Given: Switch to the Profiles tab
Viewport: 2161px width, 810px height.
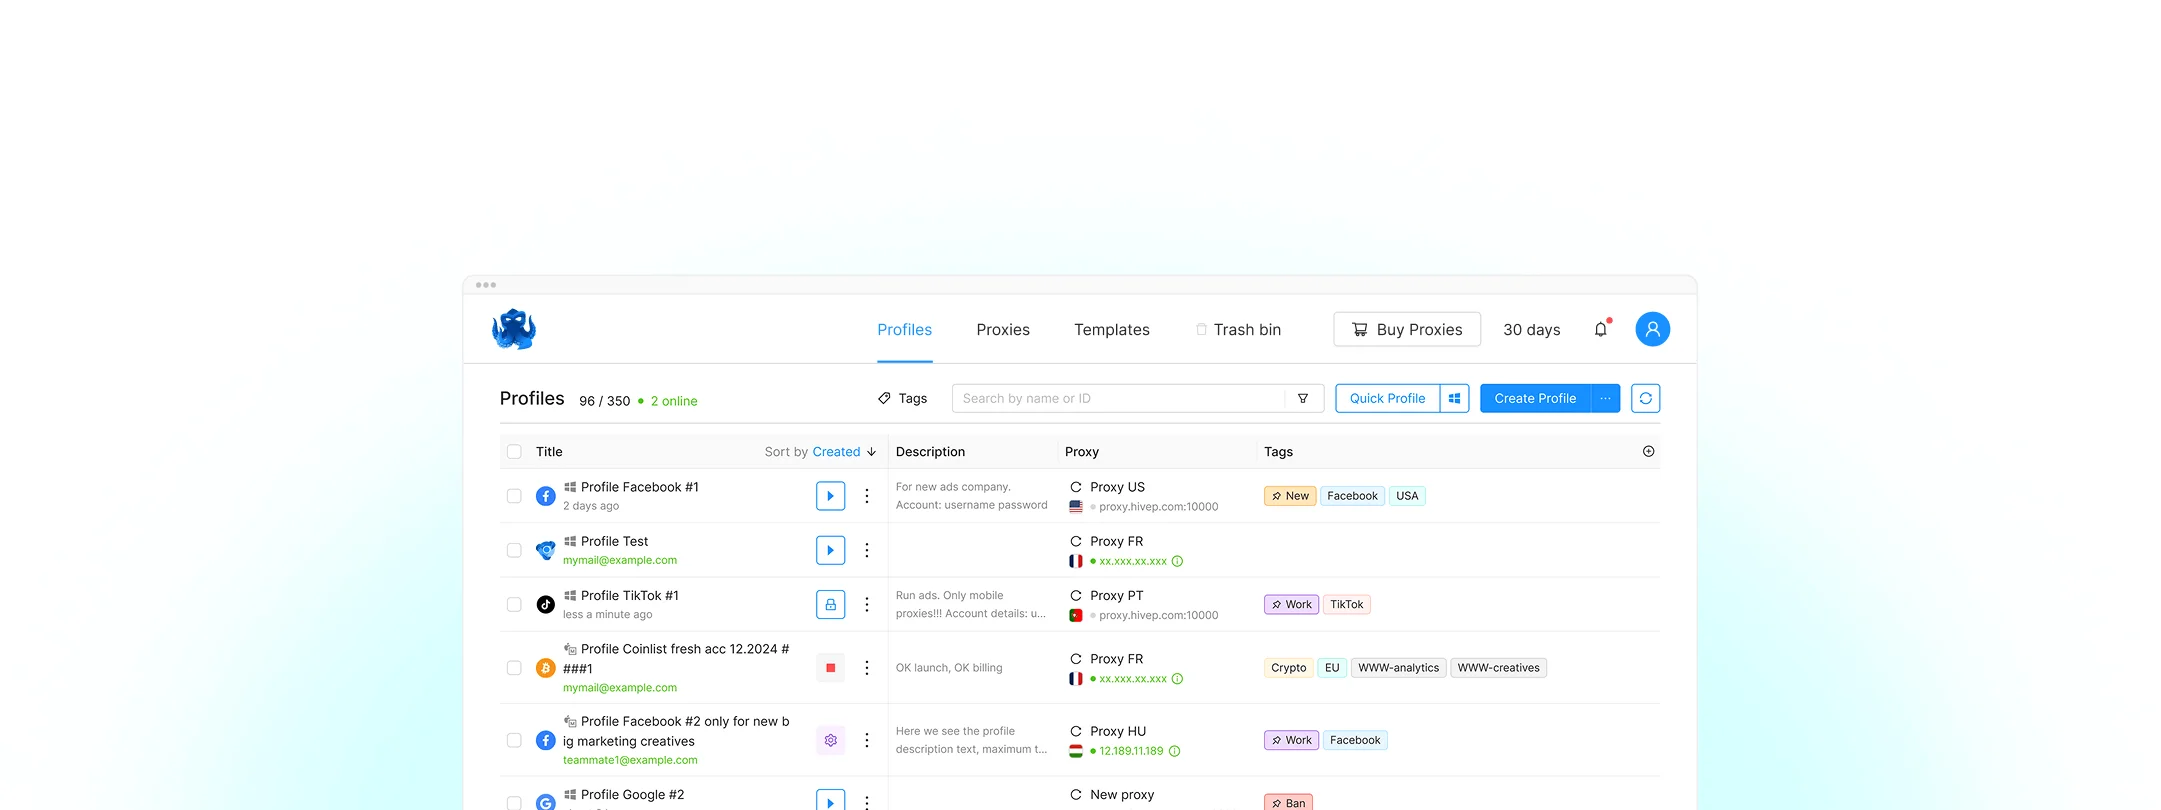Looking at the screenshot, I should click(904, 329).
